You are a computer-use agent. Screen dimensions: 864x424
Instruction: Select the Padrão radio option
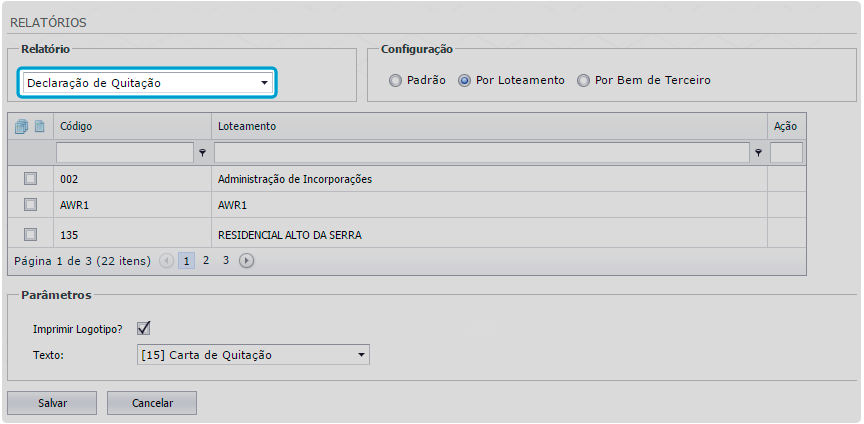[395, 81]
